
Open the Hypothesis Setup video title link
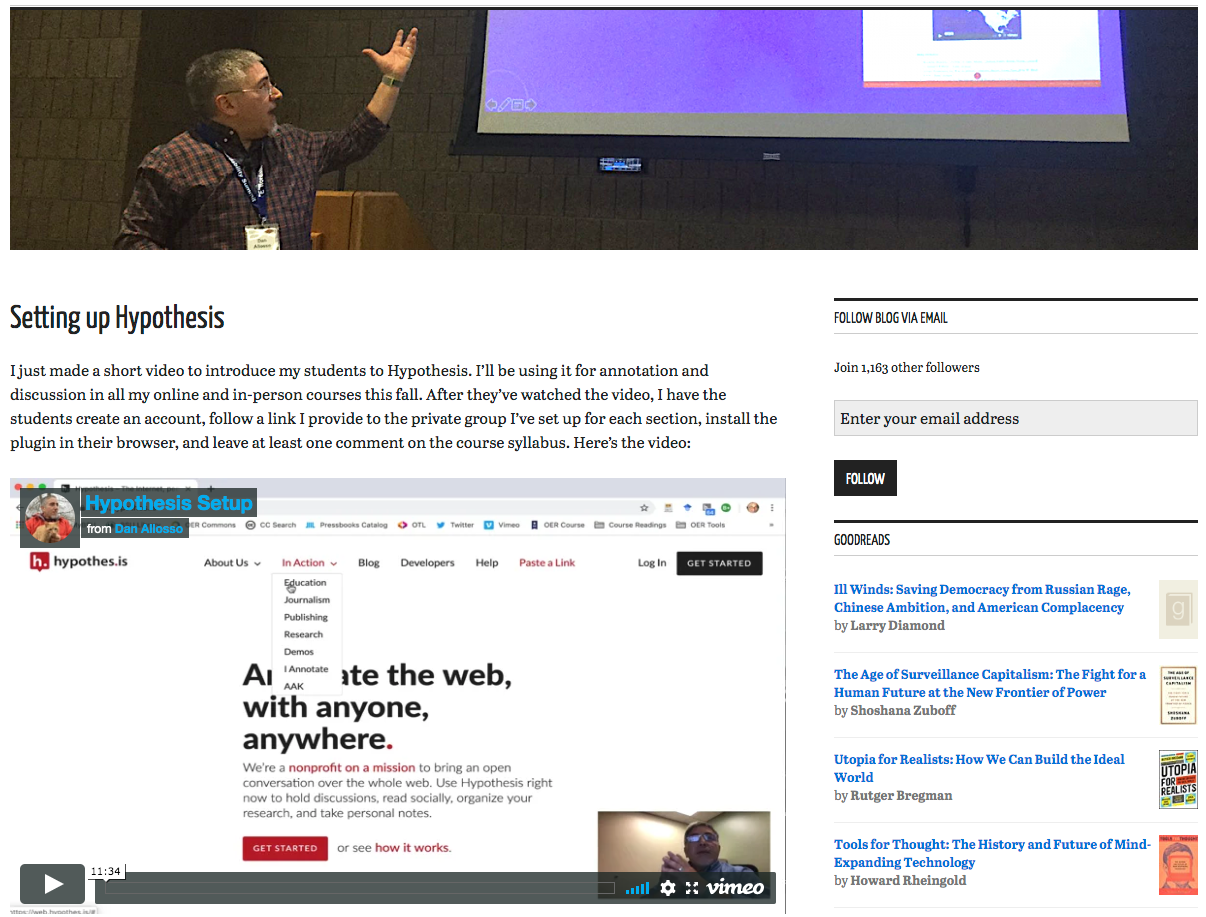[168, 503]
